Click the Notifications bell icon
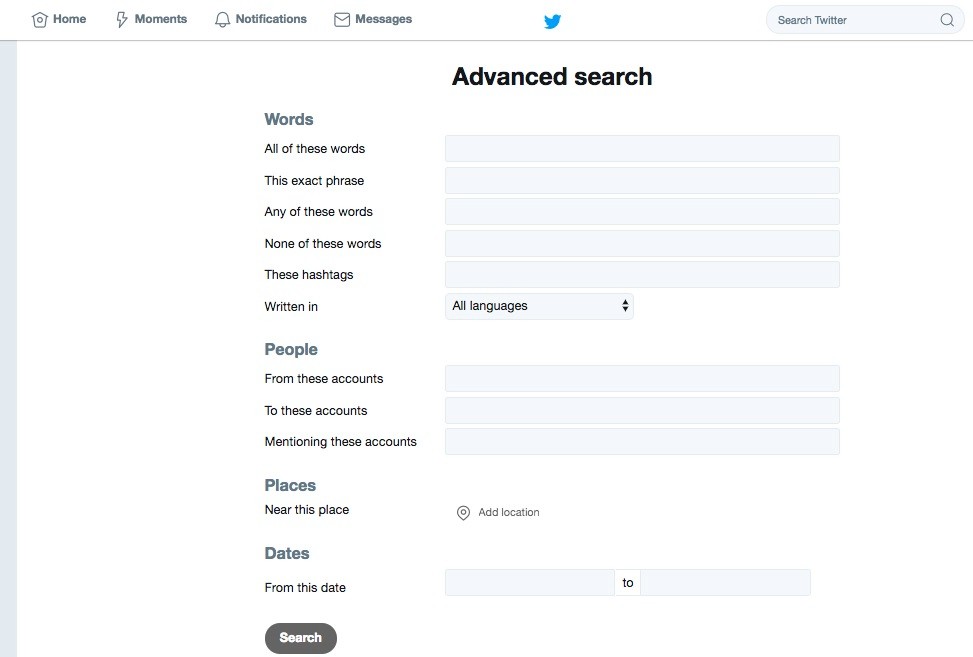Image resolution: width=973 pixels, height=657 pixels. (x=221, y=18)
